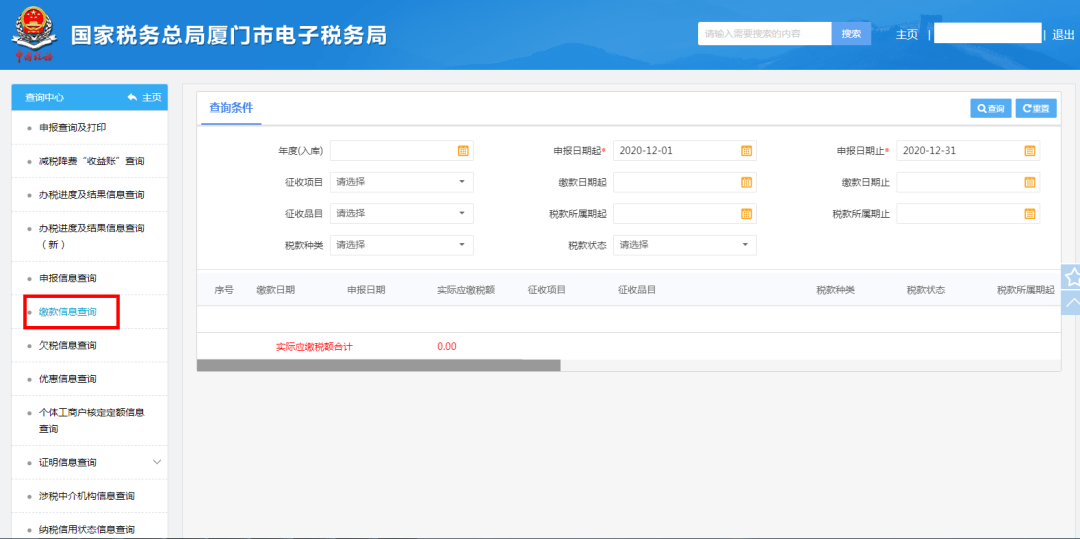Screen dimensions: 1080x539
Task: Click the 序号 column header
Action: point(224,290)
